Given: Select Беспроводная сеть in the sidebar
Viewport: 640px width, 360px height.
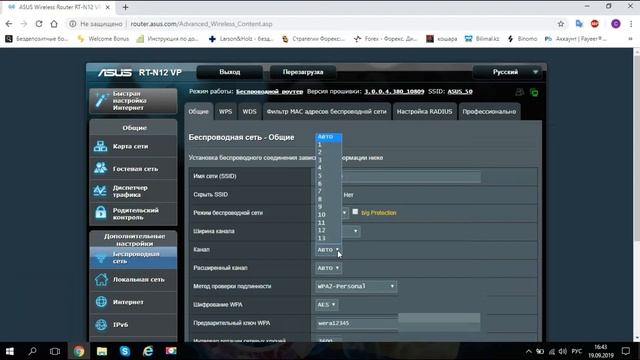Looking at the screenshot, I should tap(133, 257).
